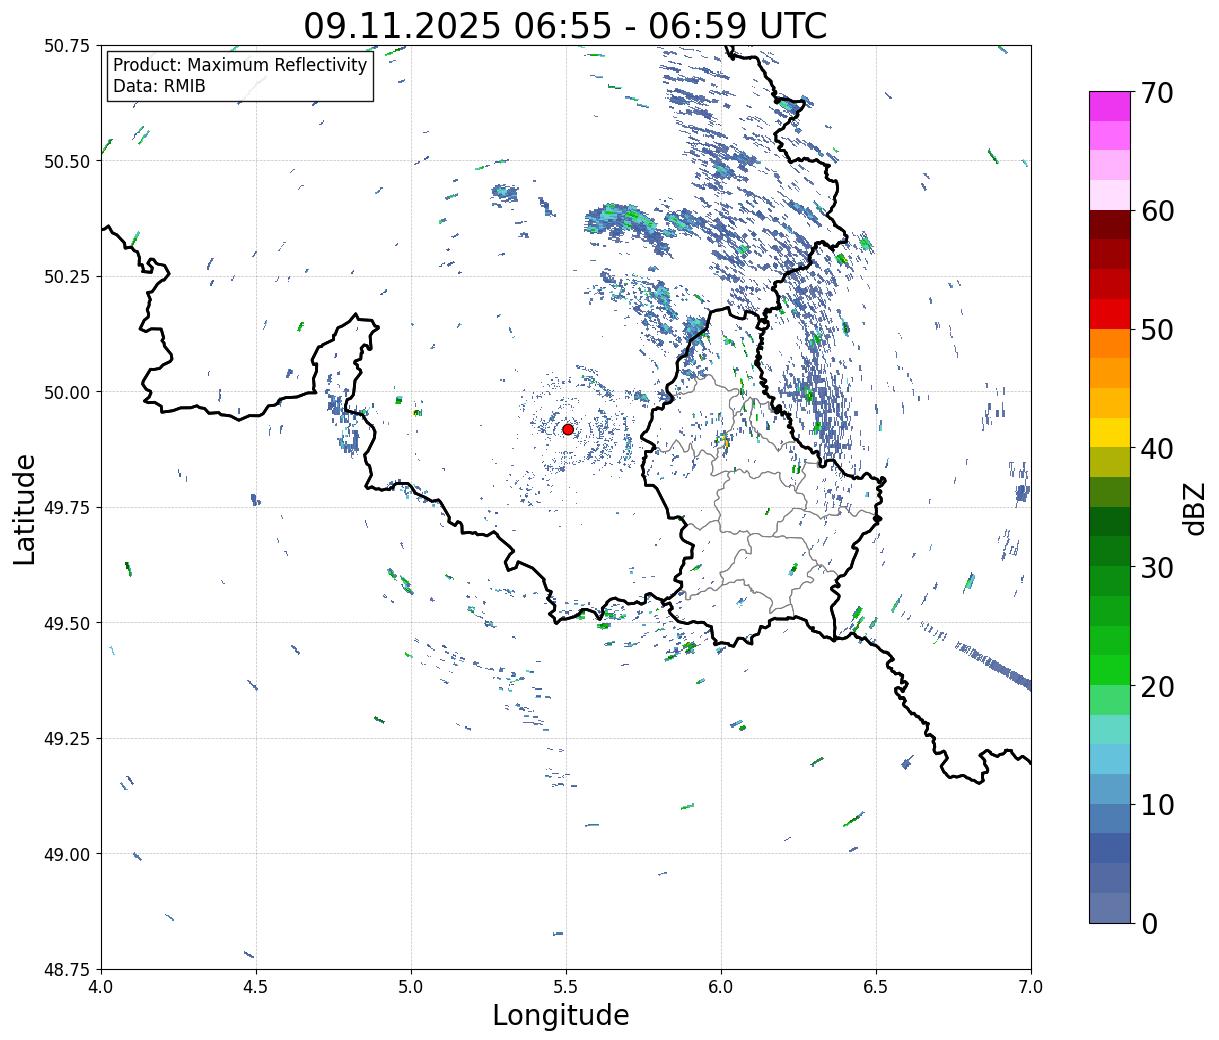
Task: Click the bright green 20 dBZ colorbar segment
Action: point(1110,669)
